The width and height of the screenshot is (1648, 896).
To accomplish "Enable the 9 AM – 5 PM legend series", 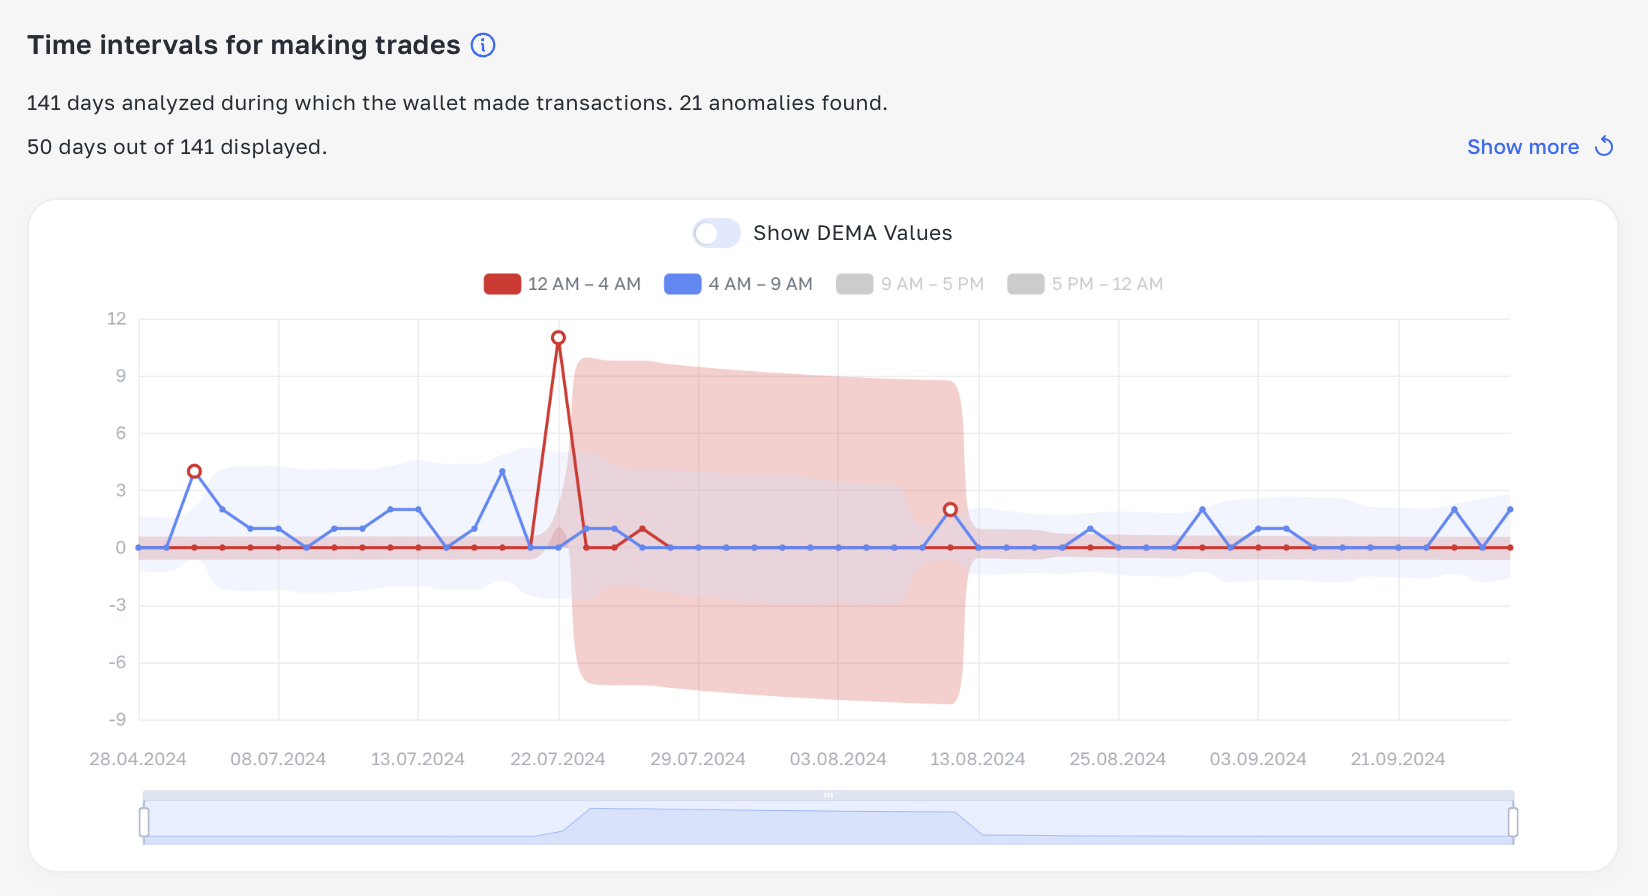I will (911, 284).
